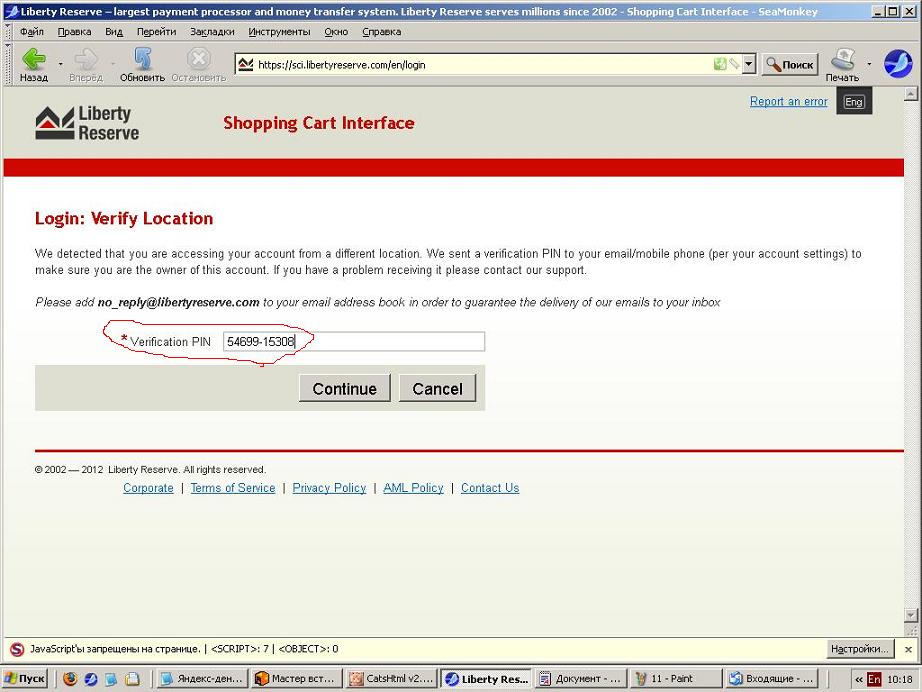Click the Поиск search button
This screenshot has width=922, height=692.
790,65
